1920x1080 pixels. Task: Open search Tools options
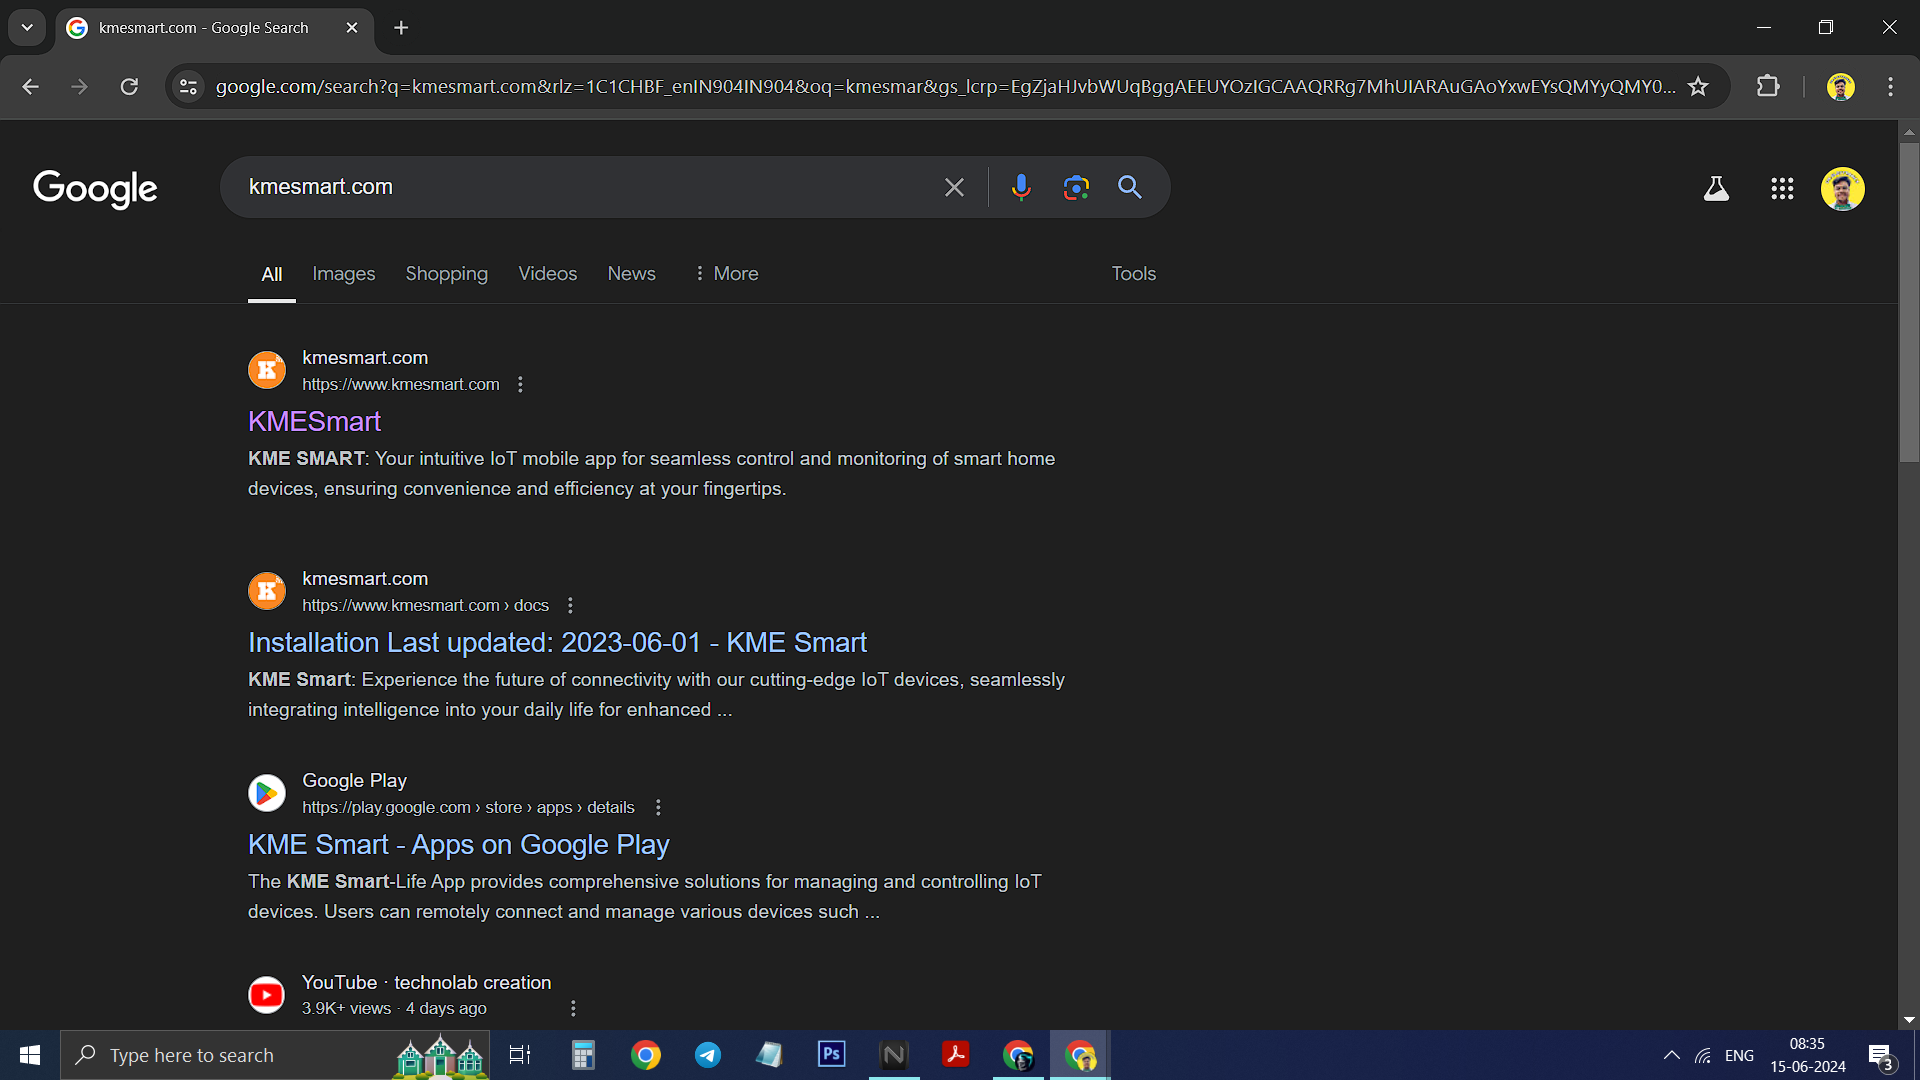point(1133,274)
